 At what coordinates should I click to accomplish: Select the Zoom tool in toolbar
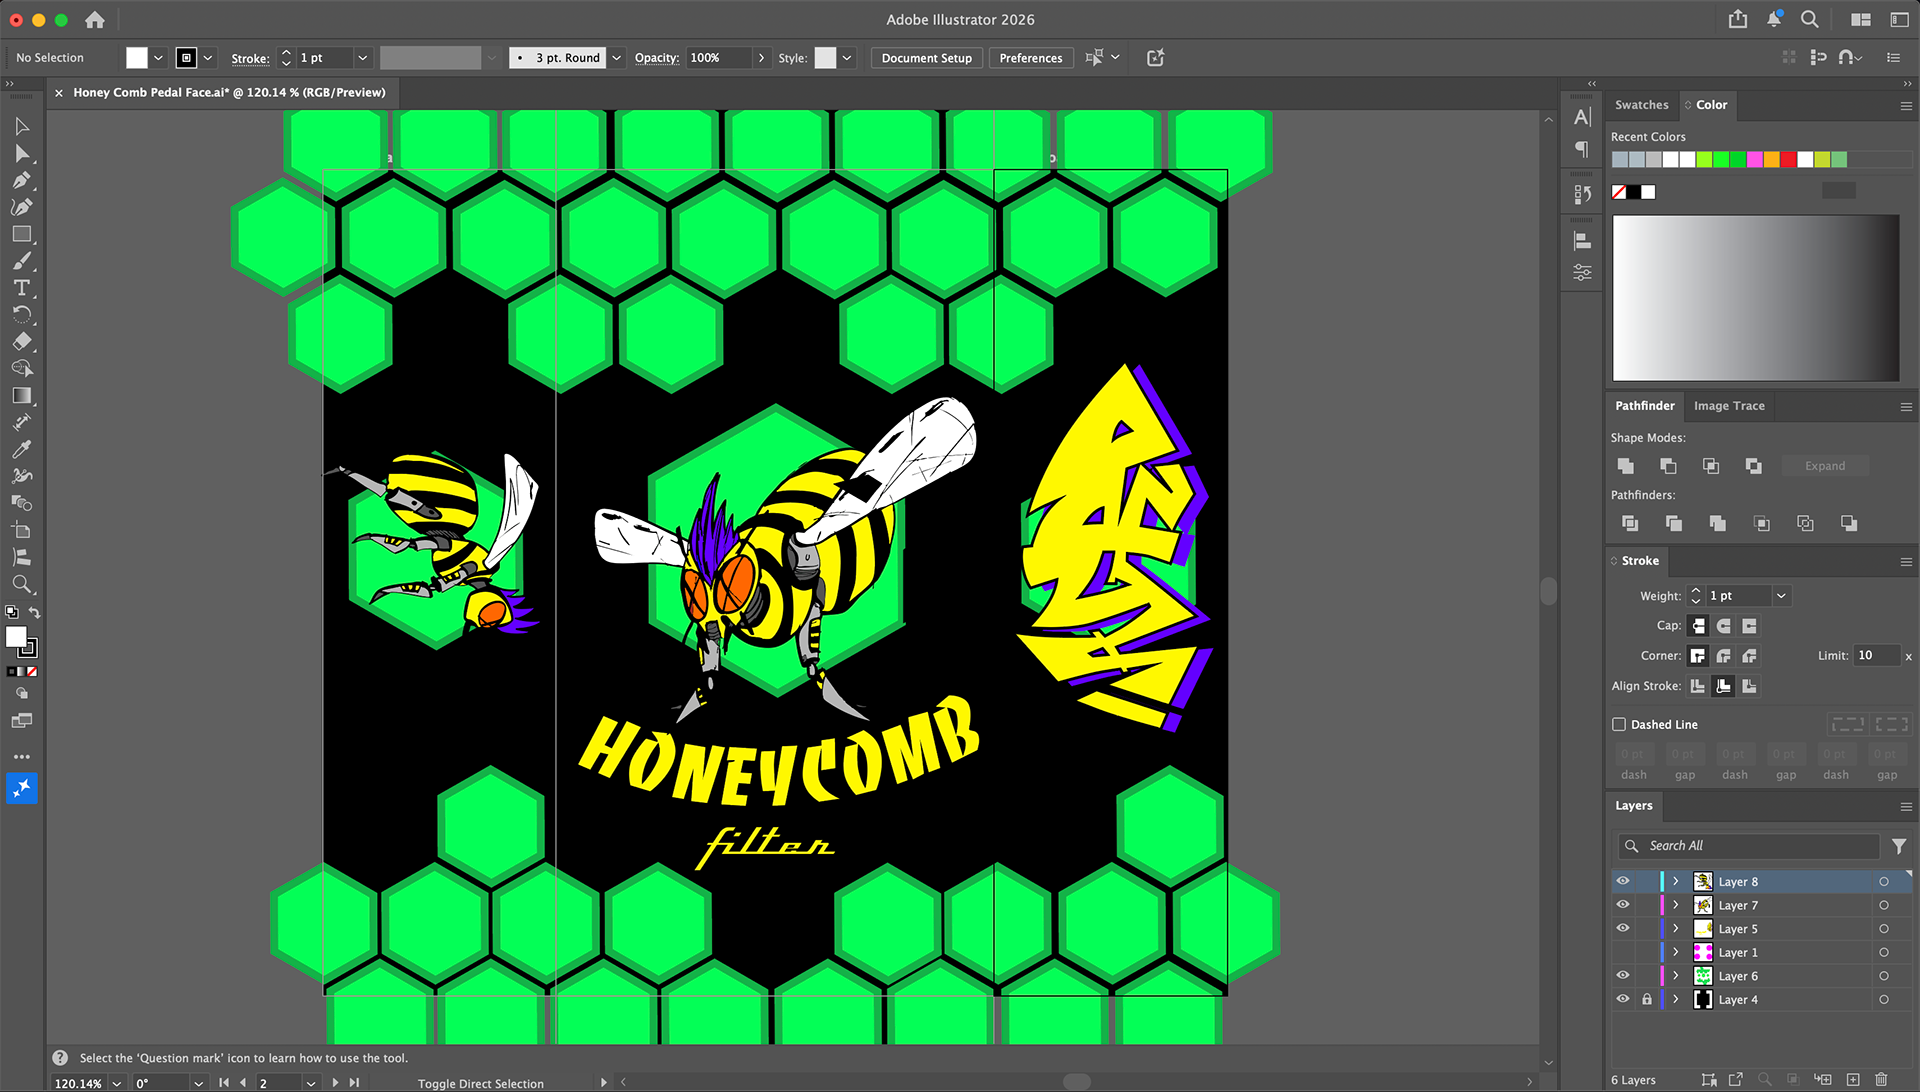tap(22, 584)
